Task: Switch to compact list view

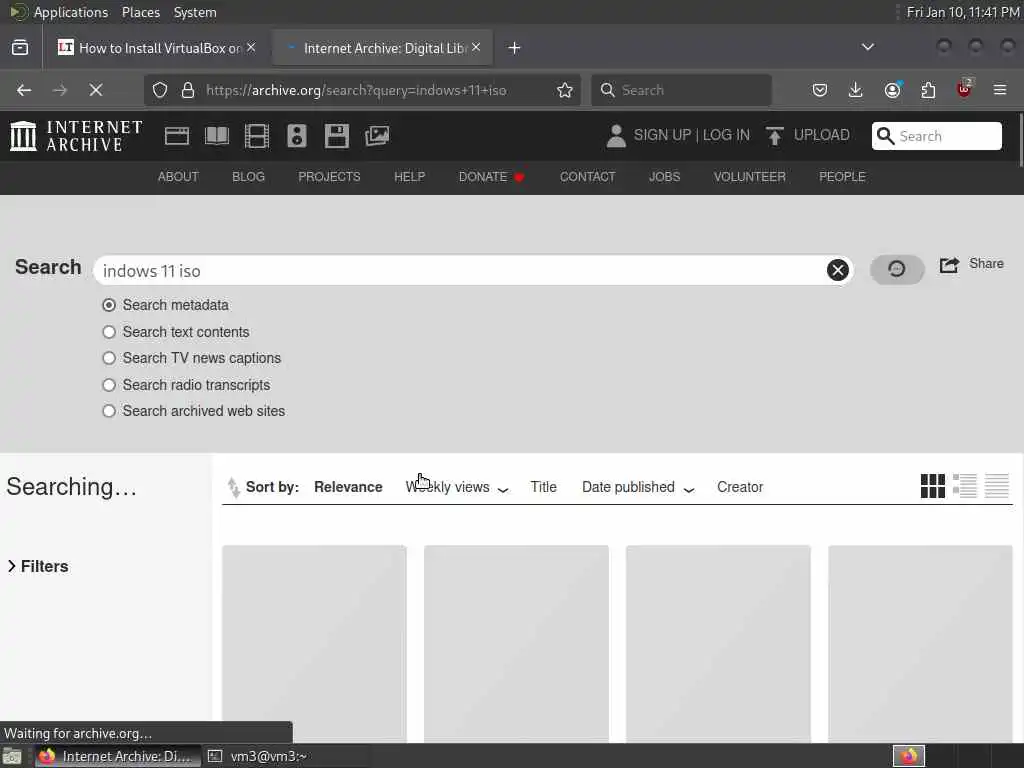Action: tap(997, 486)
